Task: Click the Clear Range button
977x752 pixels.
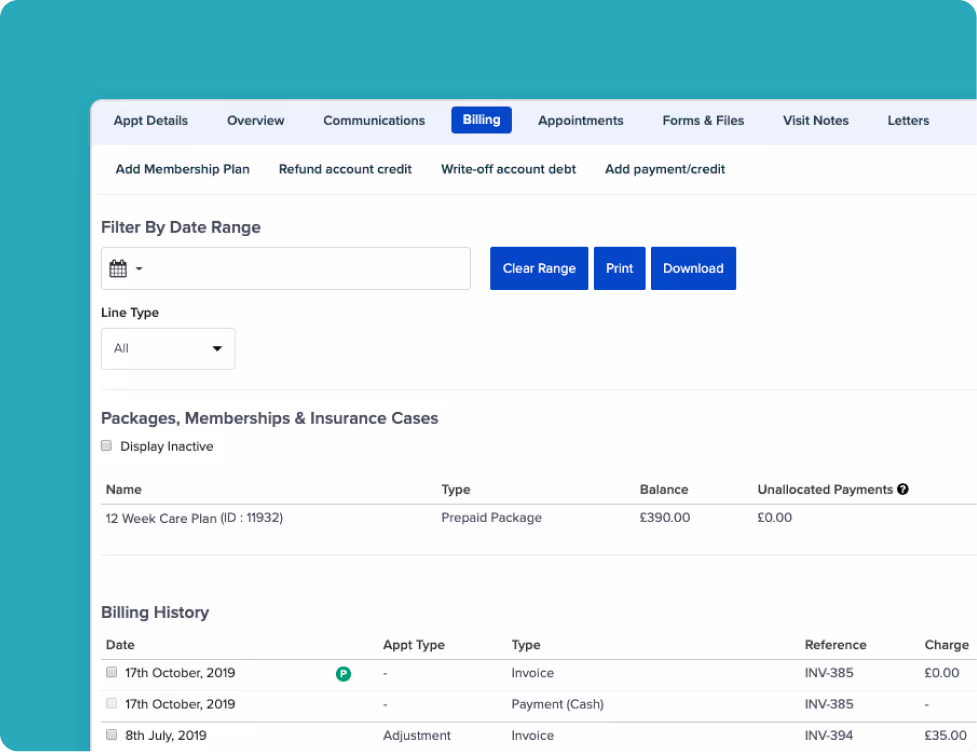Action: tap(539, 269)
